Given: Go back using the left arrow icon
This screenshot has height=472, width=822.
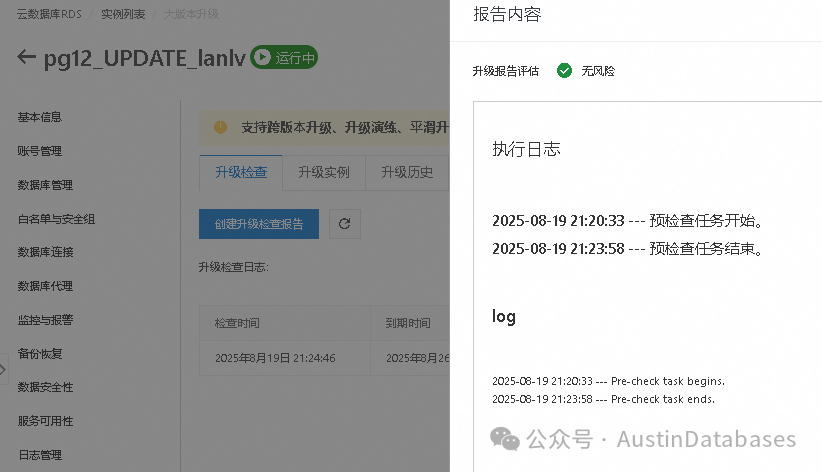Looking at the screenshot, I should coord(26,57).
